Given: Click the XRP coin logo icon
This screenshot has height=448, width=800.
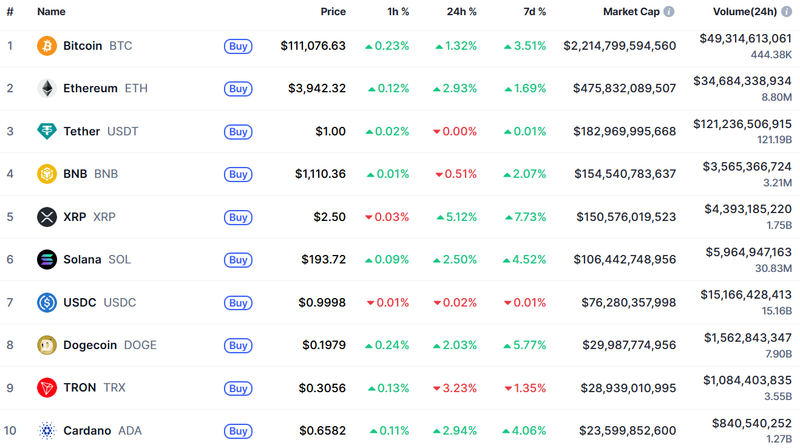Looking at the screenshot, I should pyautogui.click(x=47, y=217).
